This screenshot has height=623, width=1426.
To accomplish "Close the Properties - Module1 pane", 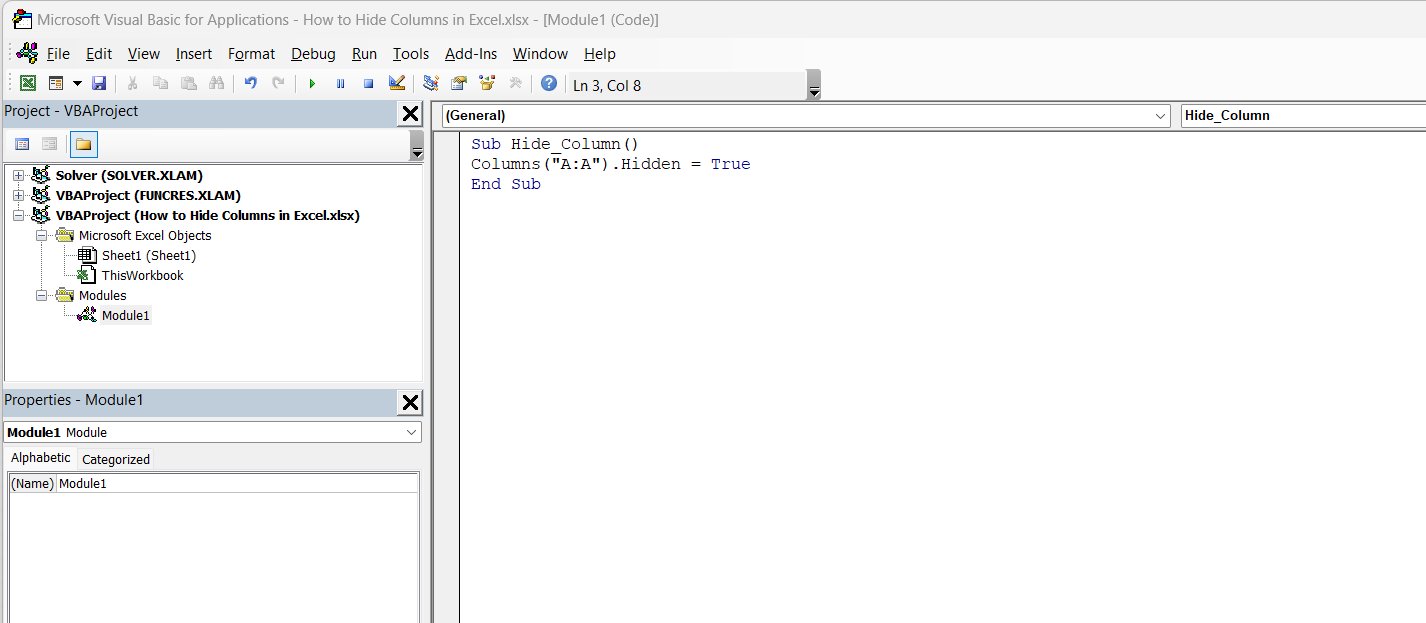I will click(x=410, y=403).
